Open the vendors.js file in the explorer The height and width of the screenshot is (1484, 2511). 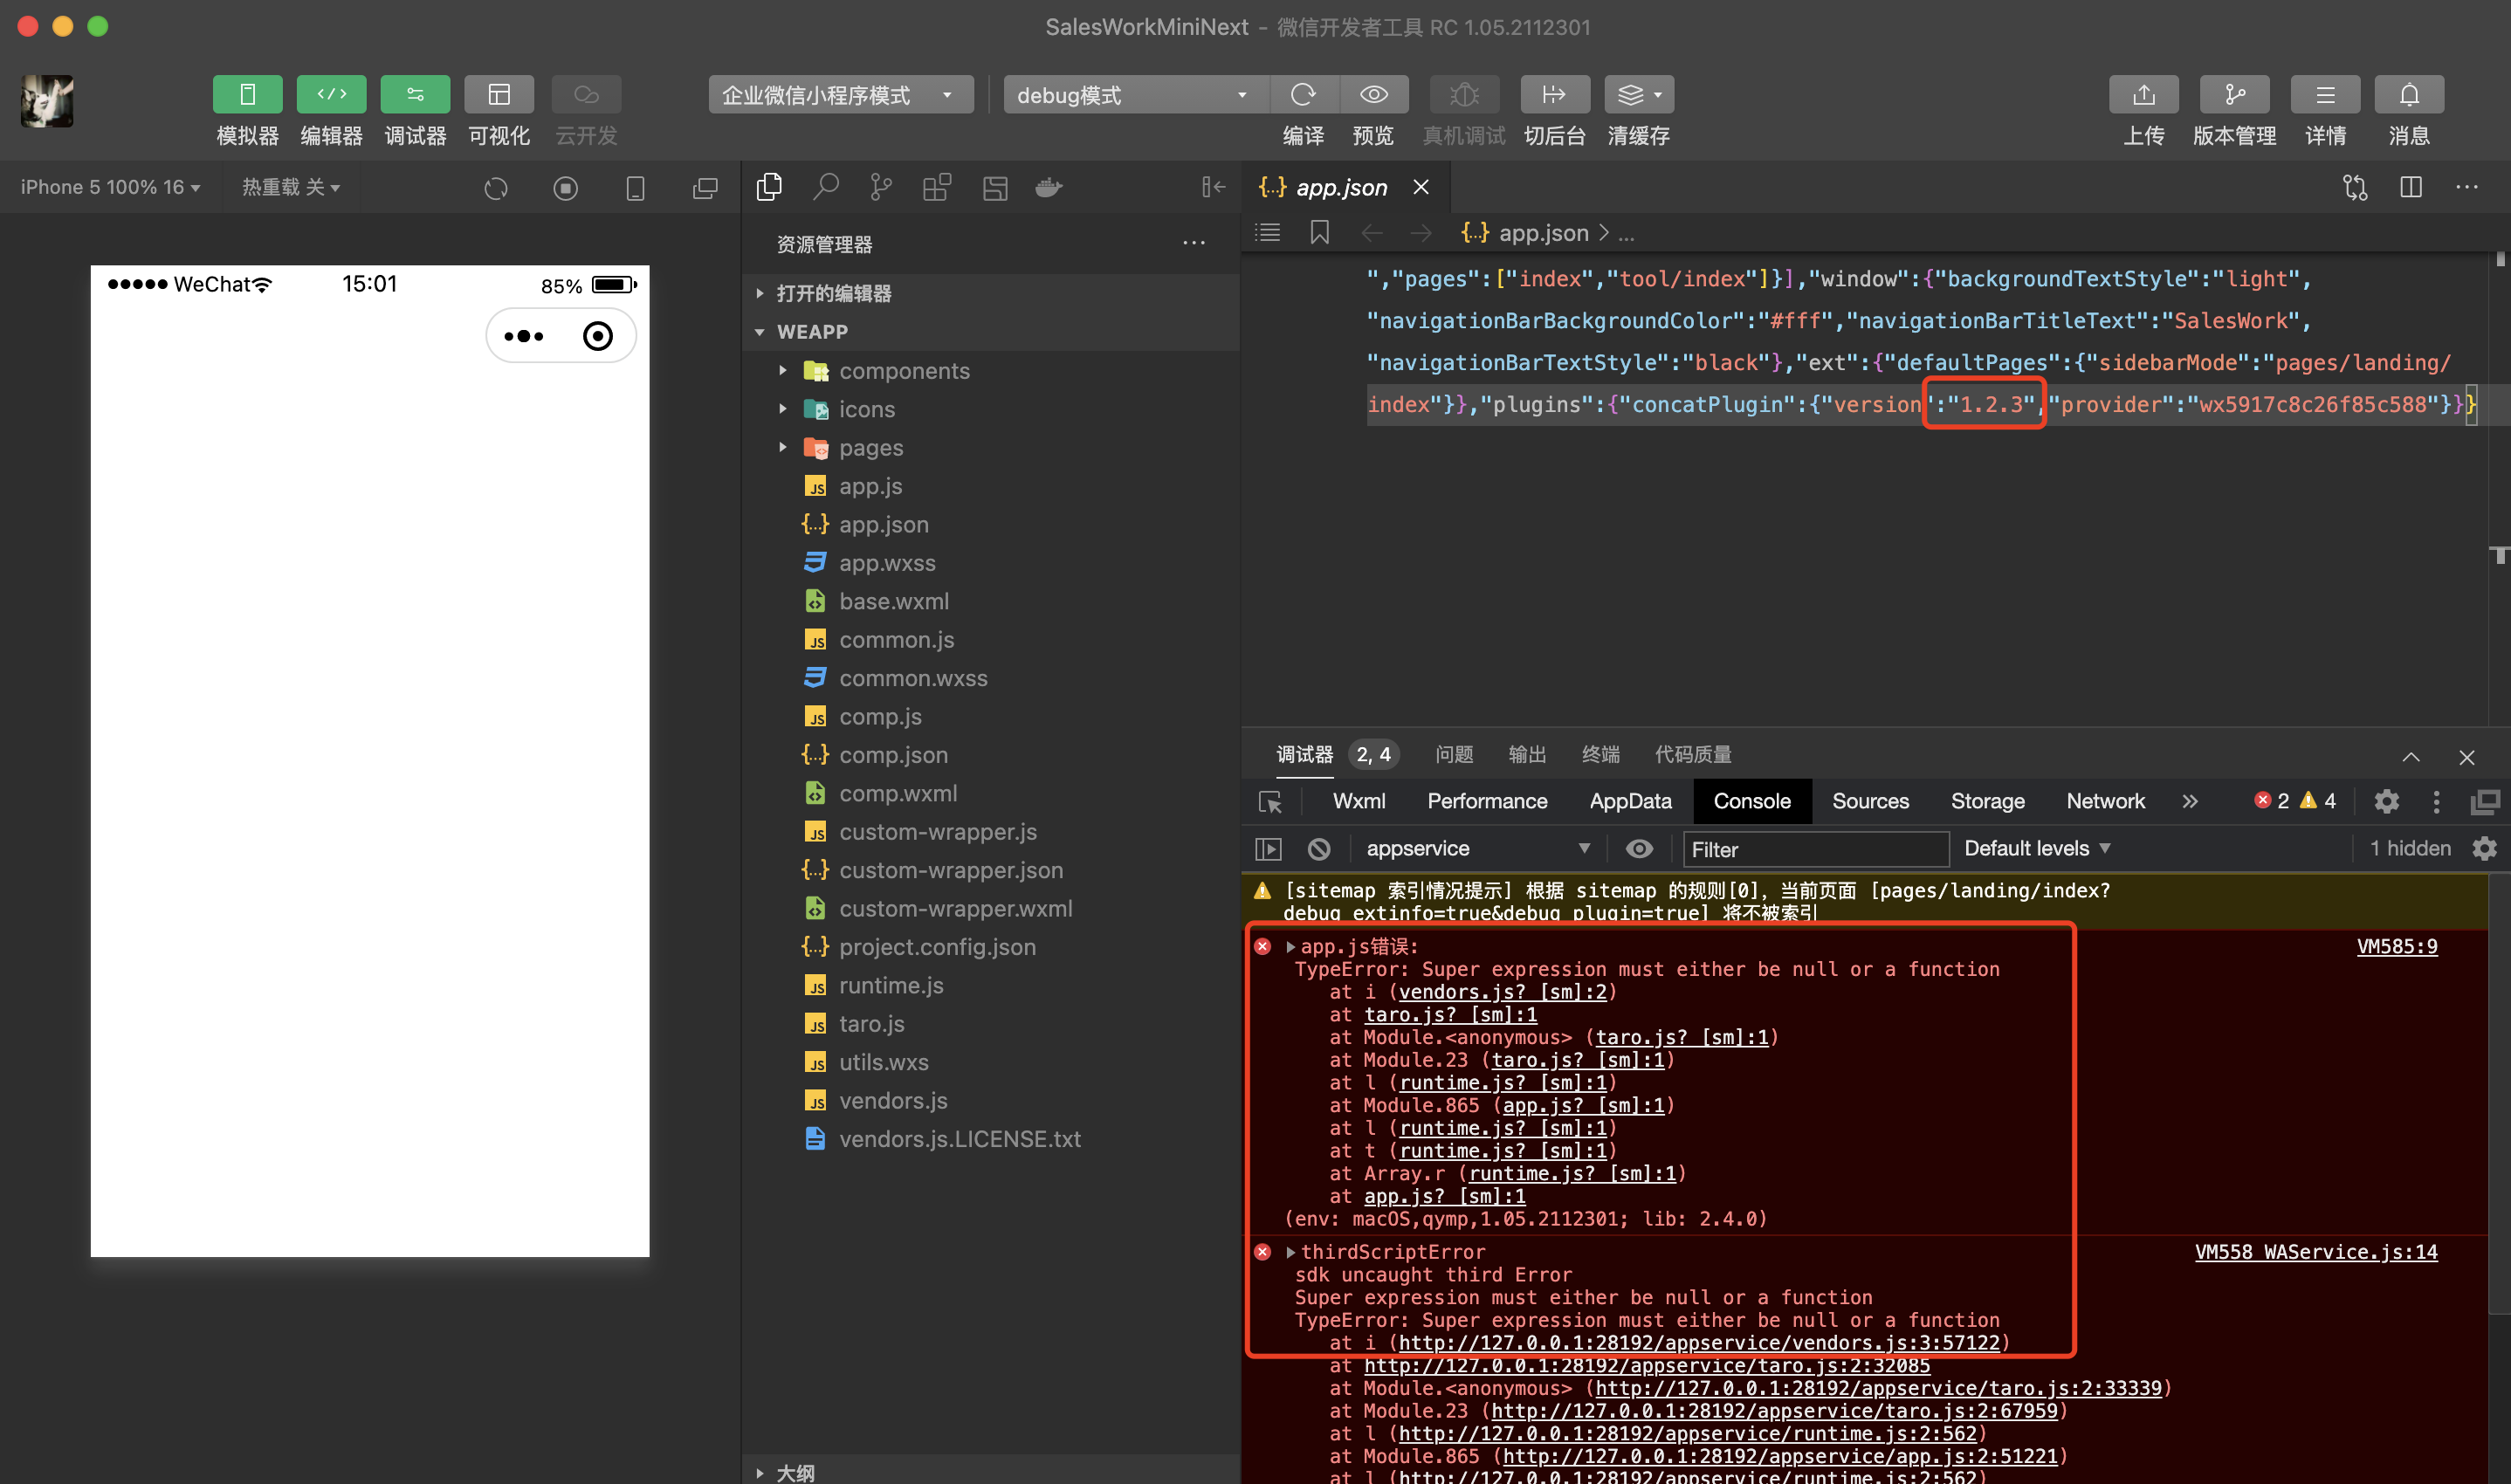click(x=892, y=1100)
